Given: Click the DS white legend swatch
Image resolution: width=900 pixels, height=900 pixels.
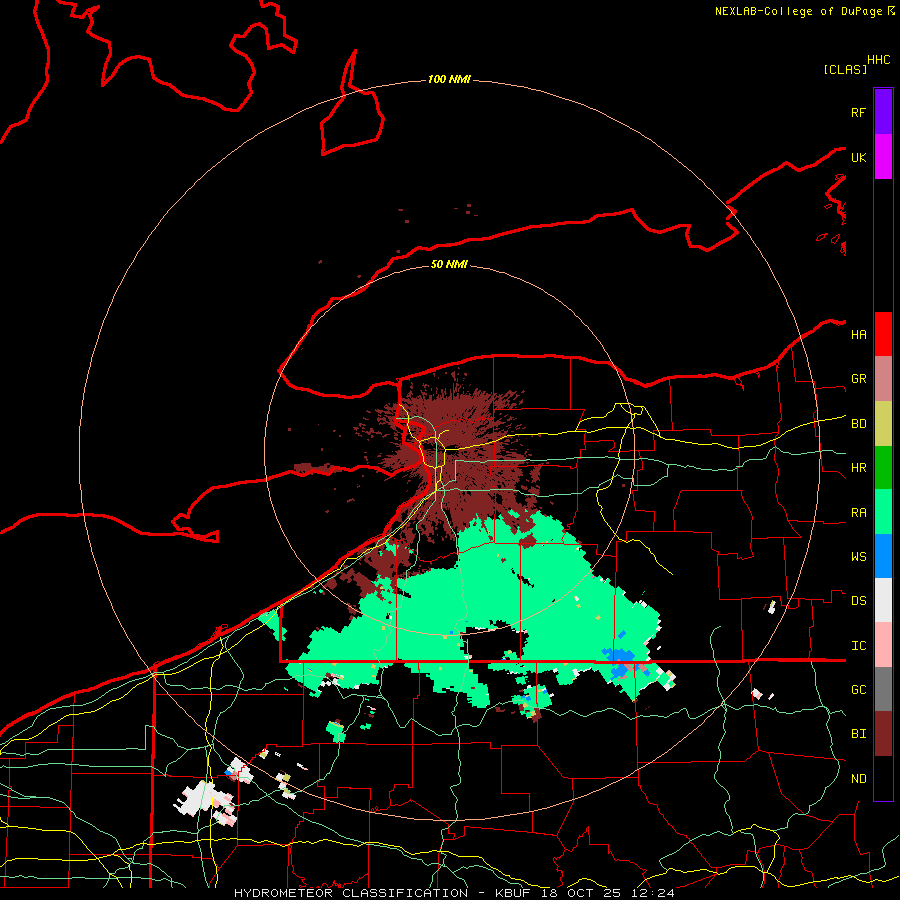Looking at the screenshot, I should pyautogui.click(x=883, y=600).
